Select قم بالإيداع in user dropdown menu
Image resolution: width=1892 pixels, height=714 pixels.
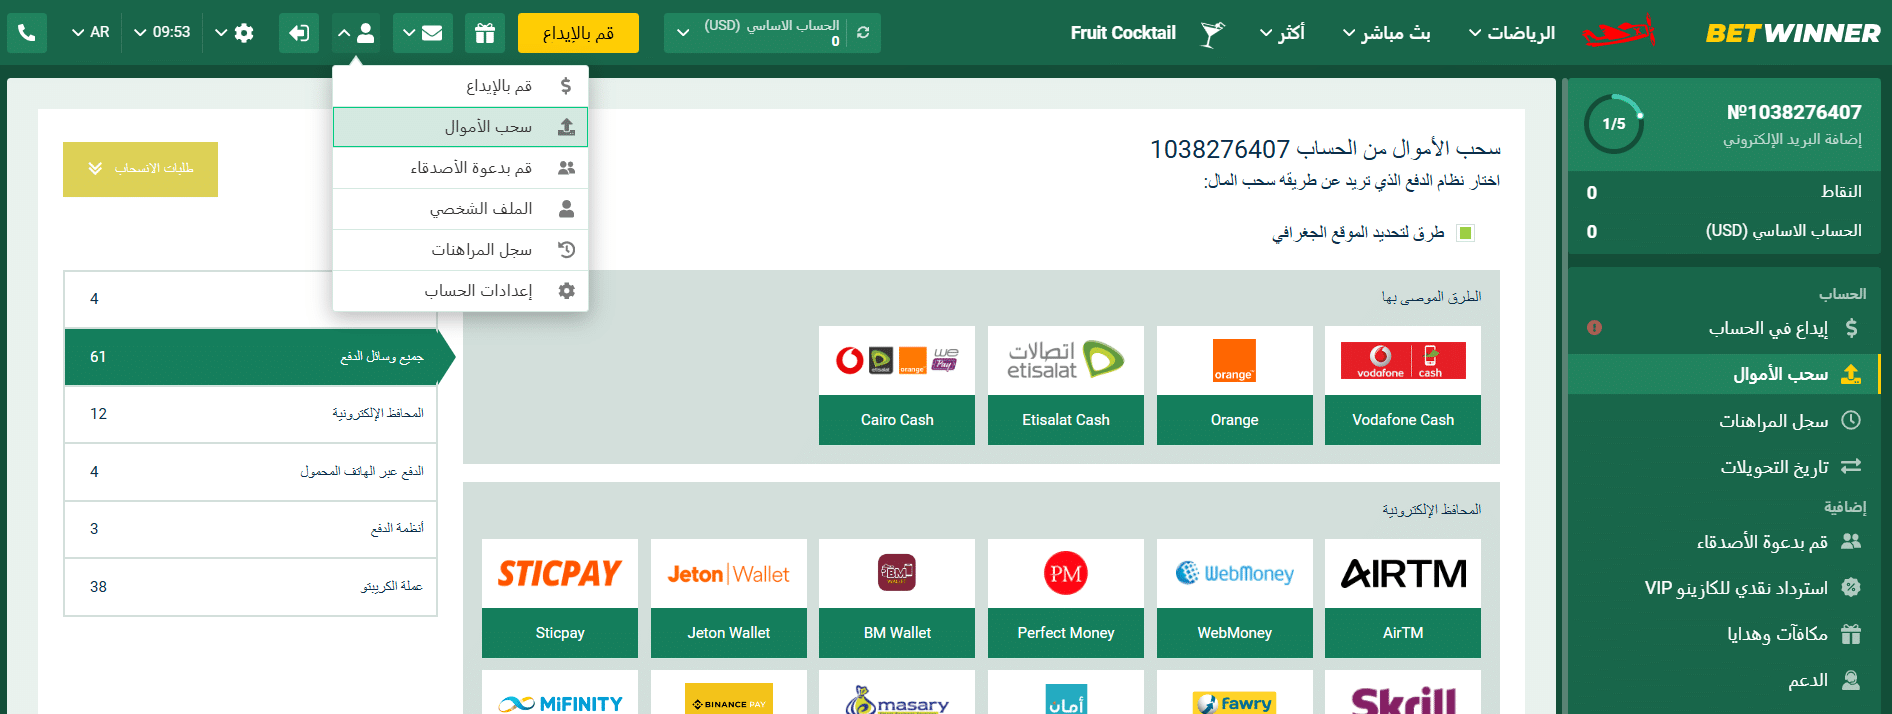pyautogui.click(x=460, y=86)
